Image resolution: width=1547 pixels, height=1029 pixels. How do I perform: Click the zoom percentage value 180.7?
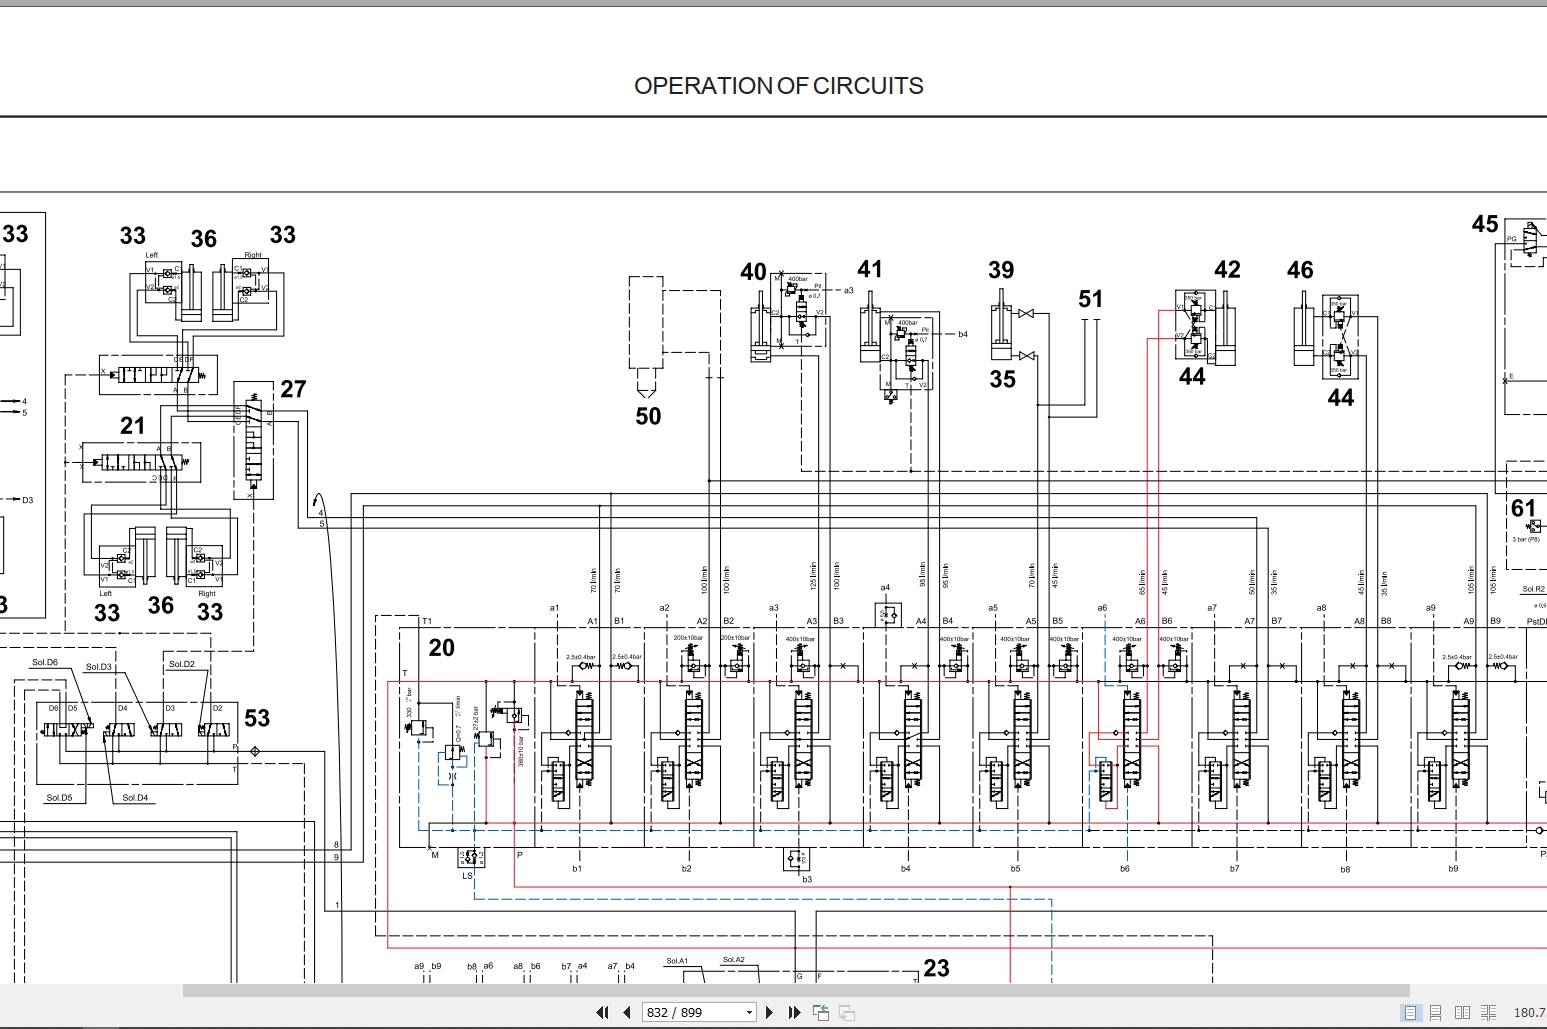1530,1012
